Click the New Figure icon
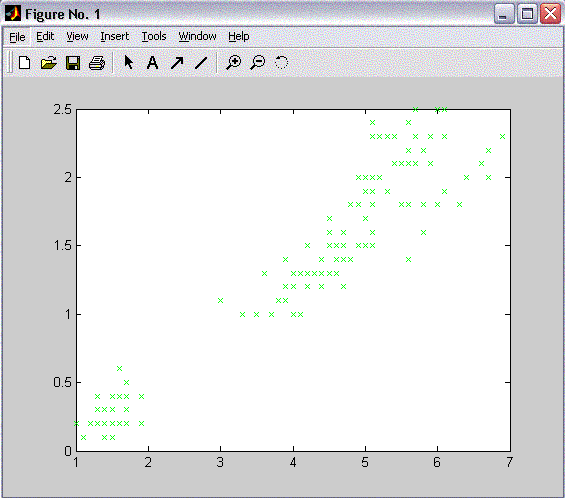 [25, 63]
